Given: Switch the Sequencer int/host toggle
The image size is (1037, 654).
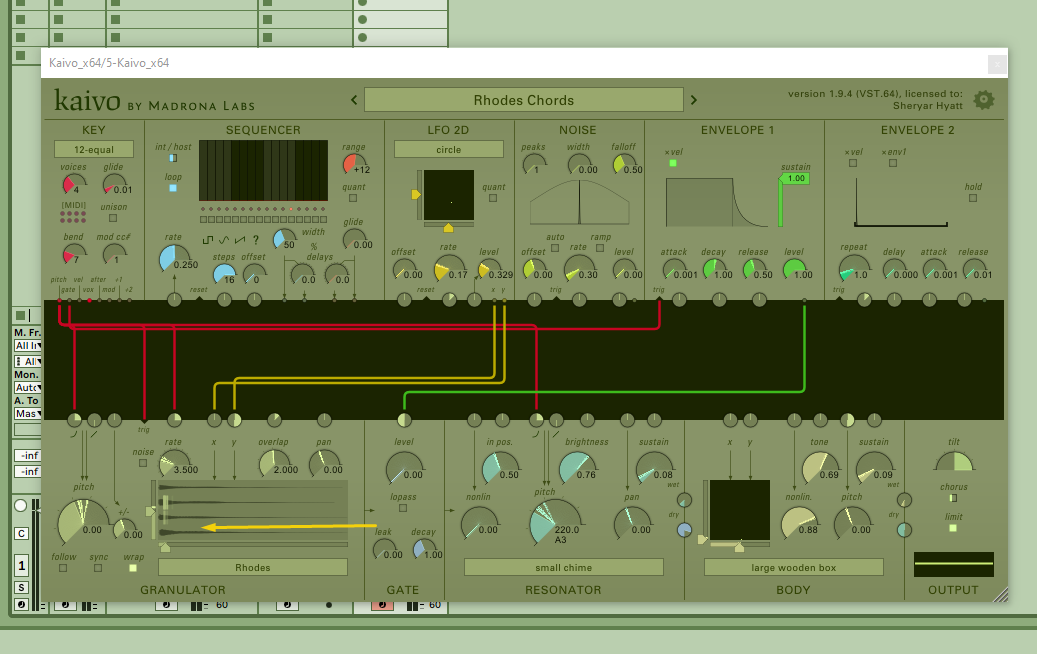Looking at the screenshot, I should pos(173,158).
